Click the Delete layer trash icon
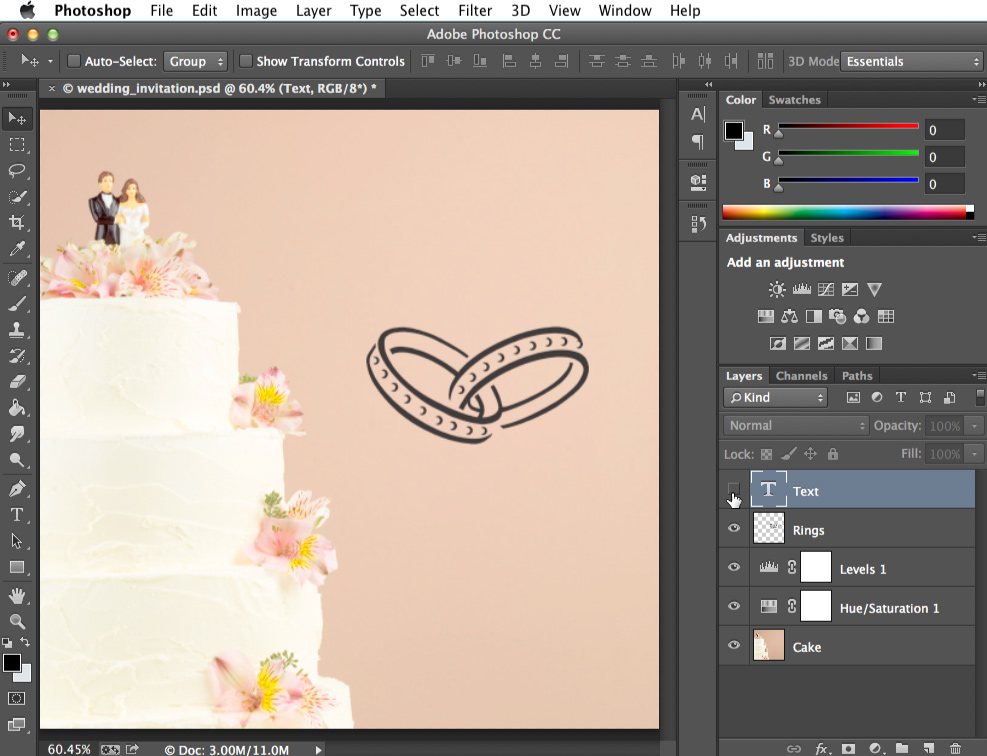Image resolution: width=987 pixels, height=756 pixels. (x=955, y=747)
